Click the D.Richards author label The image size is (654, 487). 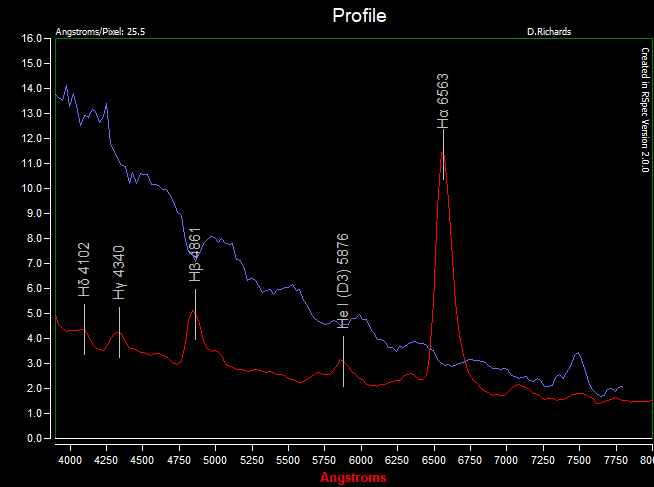point(549,32)
